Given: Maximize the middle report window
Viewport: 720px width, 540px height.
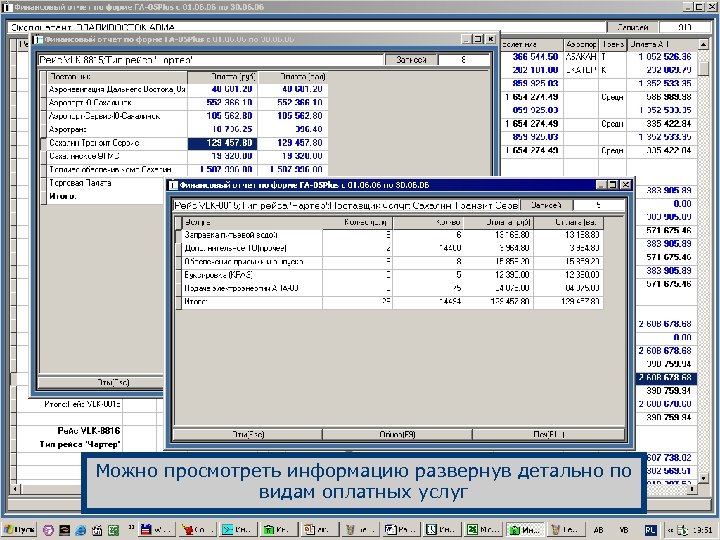Looking at the screenshot, I should tap(478, 39).
